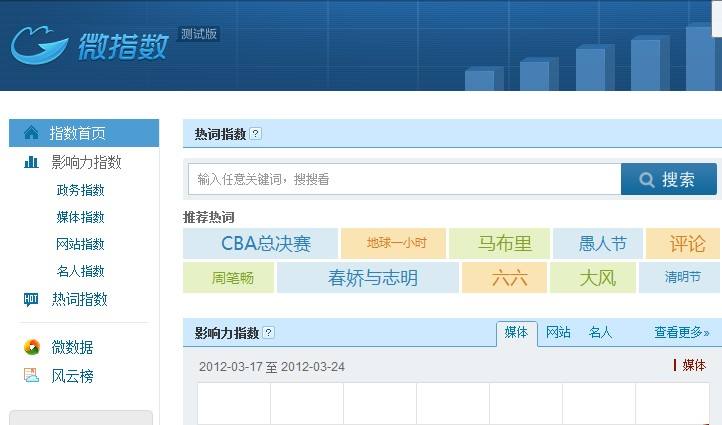The height and width of the screenshot is (425, 722).
Task: Click the bar chart icon beside 影响力指数
Action: point(31,162)
